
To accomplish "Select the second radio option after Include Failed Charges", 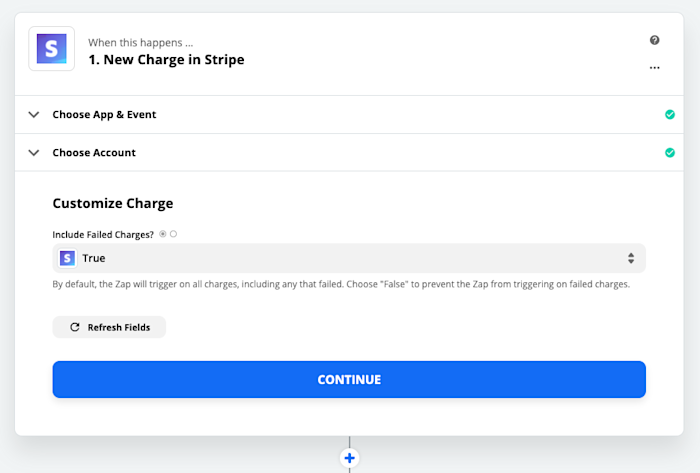I will pyautogui.click(x=173, y=234).
